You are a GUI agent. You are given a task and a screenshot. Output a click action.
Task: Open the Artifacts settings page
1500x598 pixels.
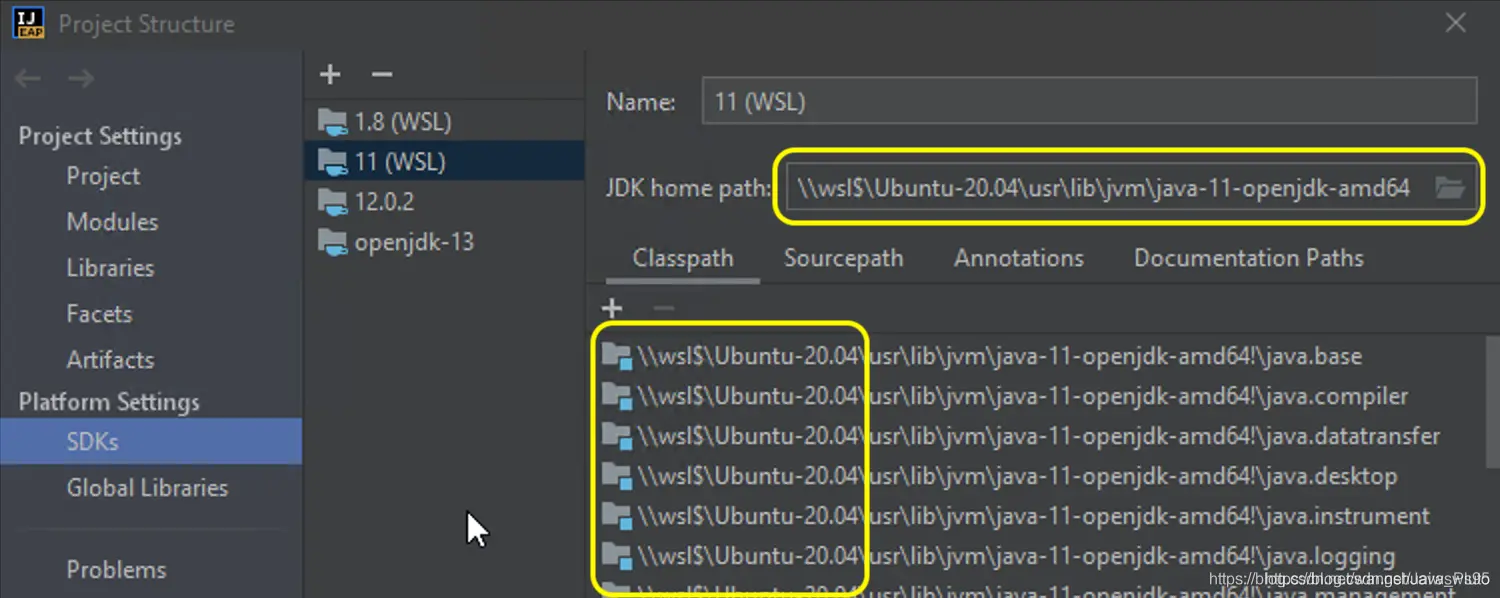click(110, 360)
